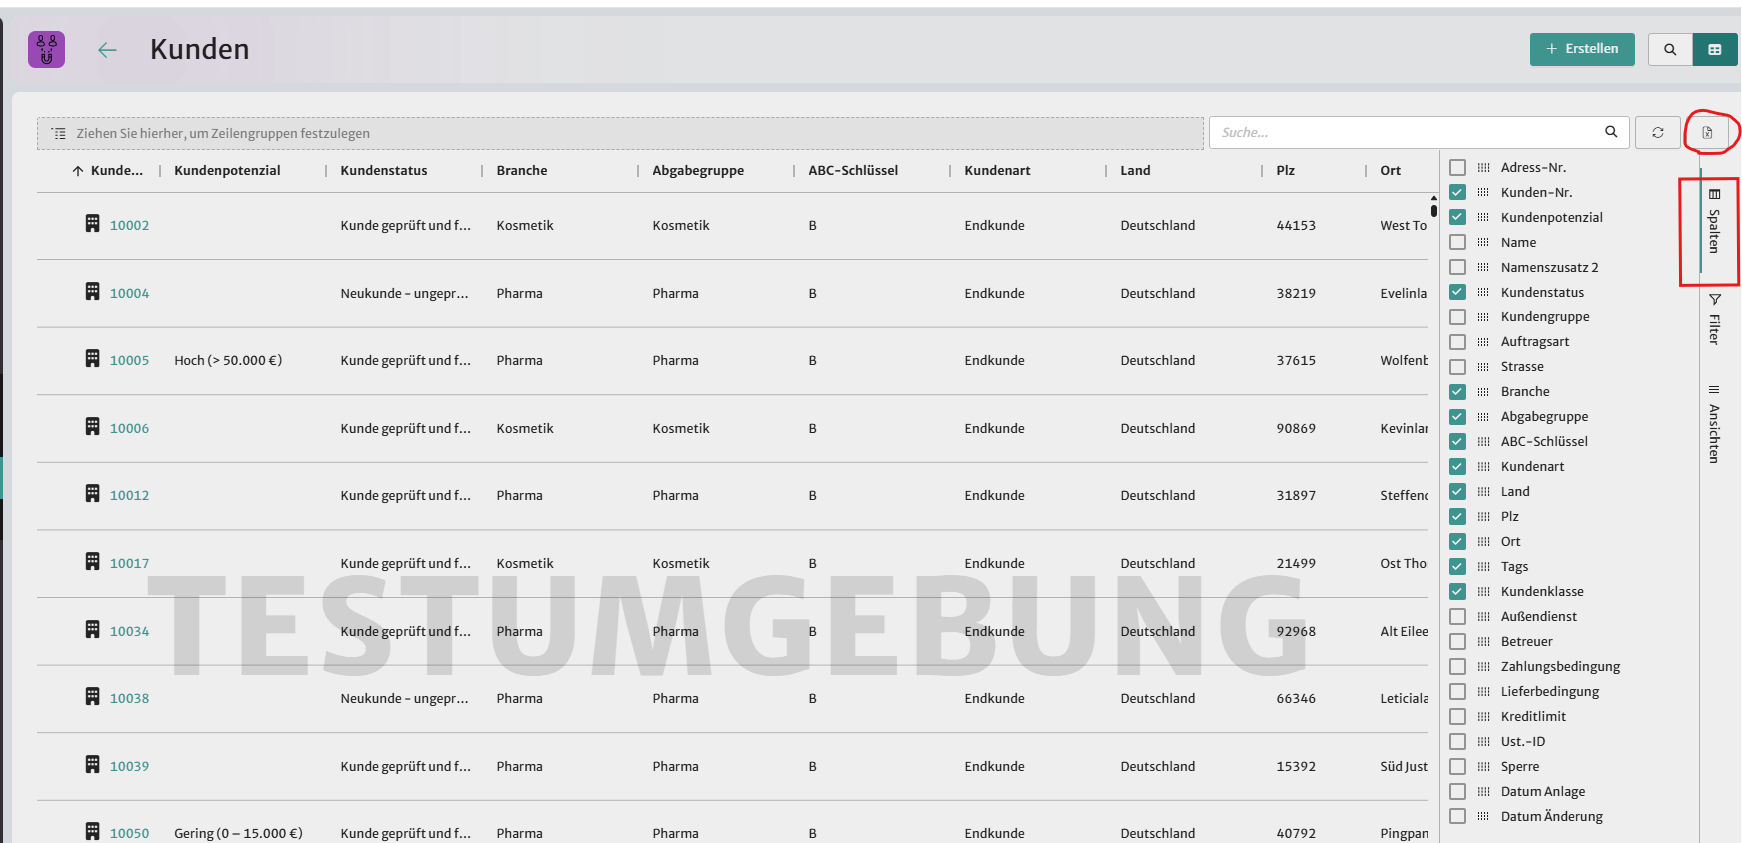Click the purple app logo icon
This screenshot has width=1742, height=843.
pyautogui.click(x=46, y=49)
